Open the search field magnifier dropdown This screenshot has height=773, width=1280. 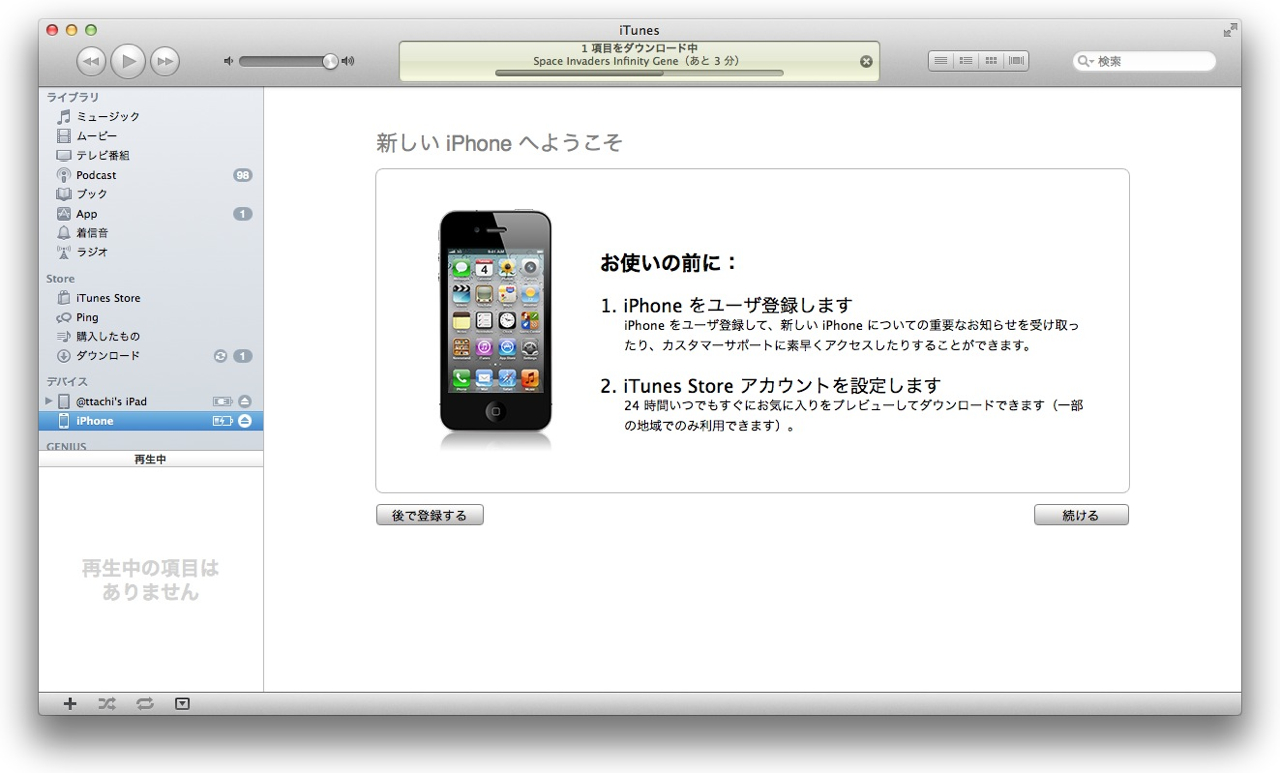(1086, 61)
